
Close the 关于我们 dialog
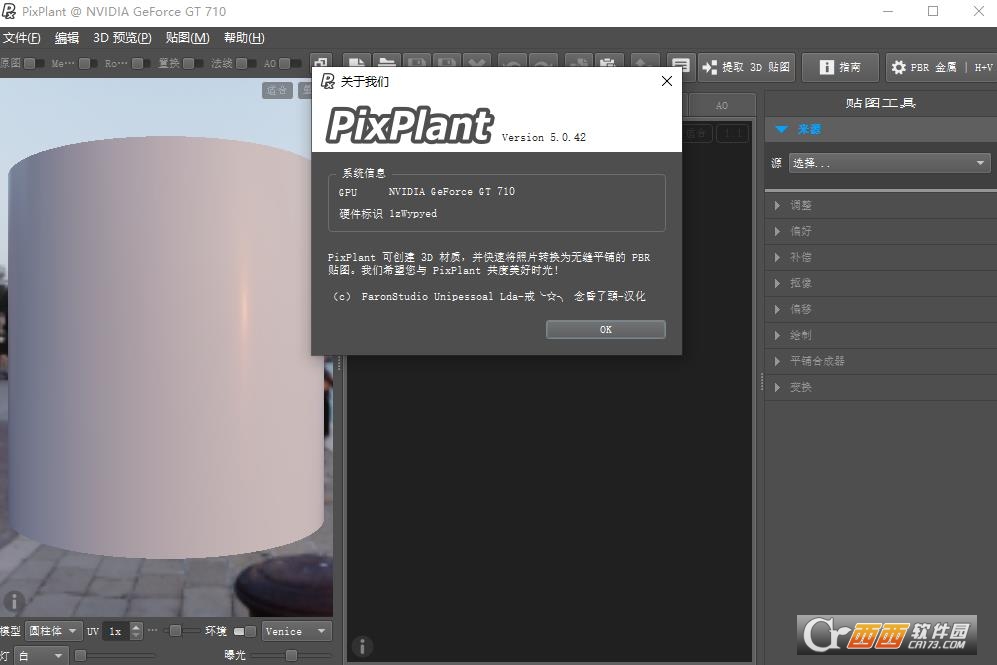[x=666, y=81]
